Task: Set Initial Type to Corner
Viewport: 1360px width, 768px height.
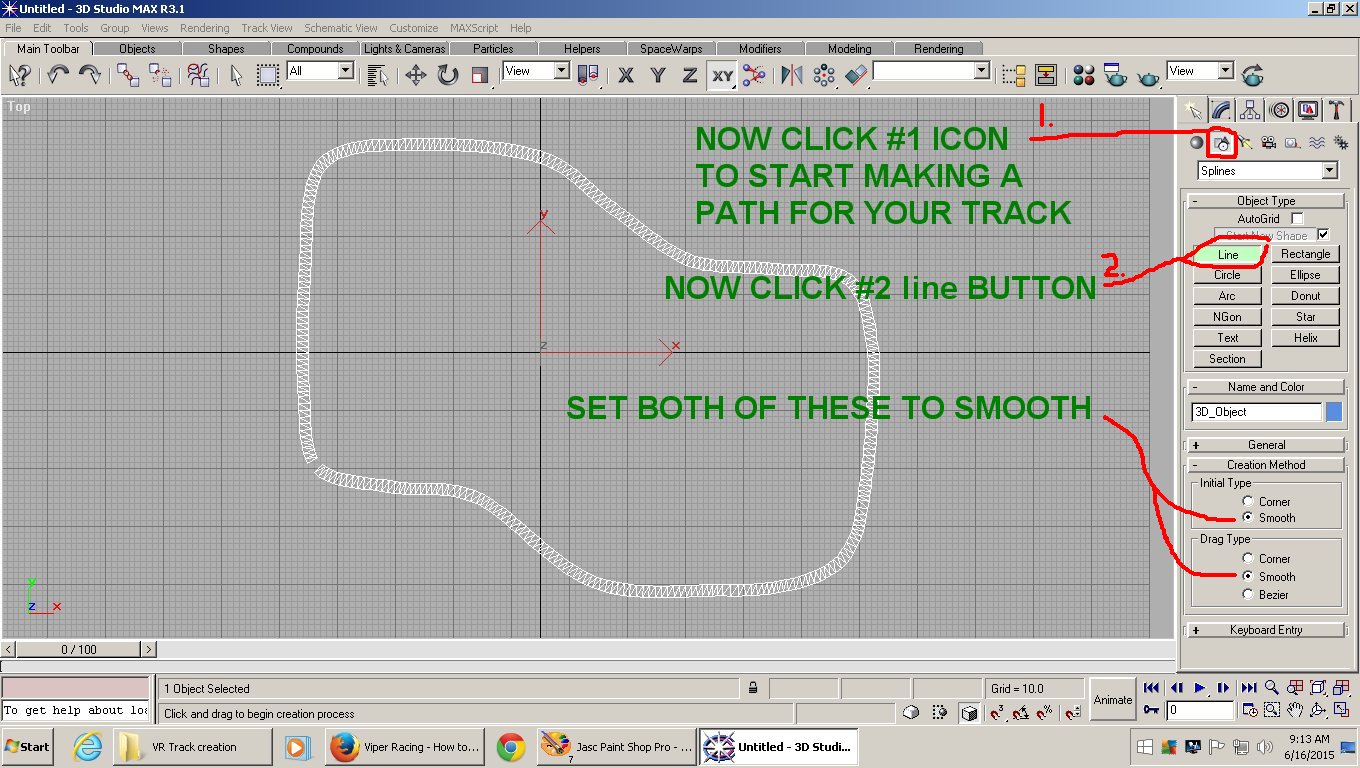Action: [1247, 501]
